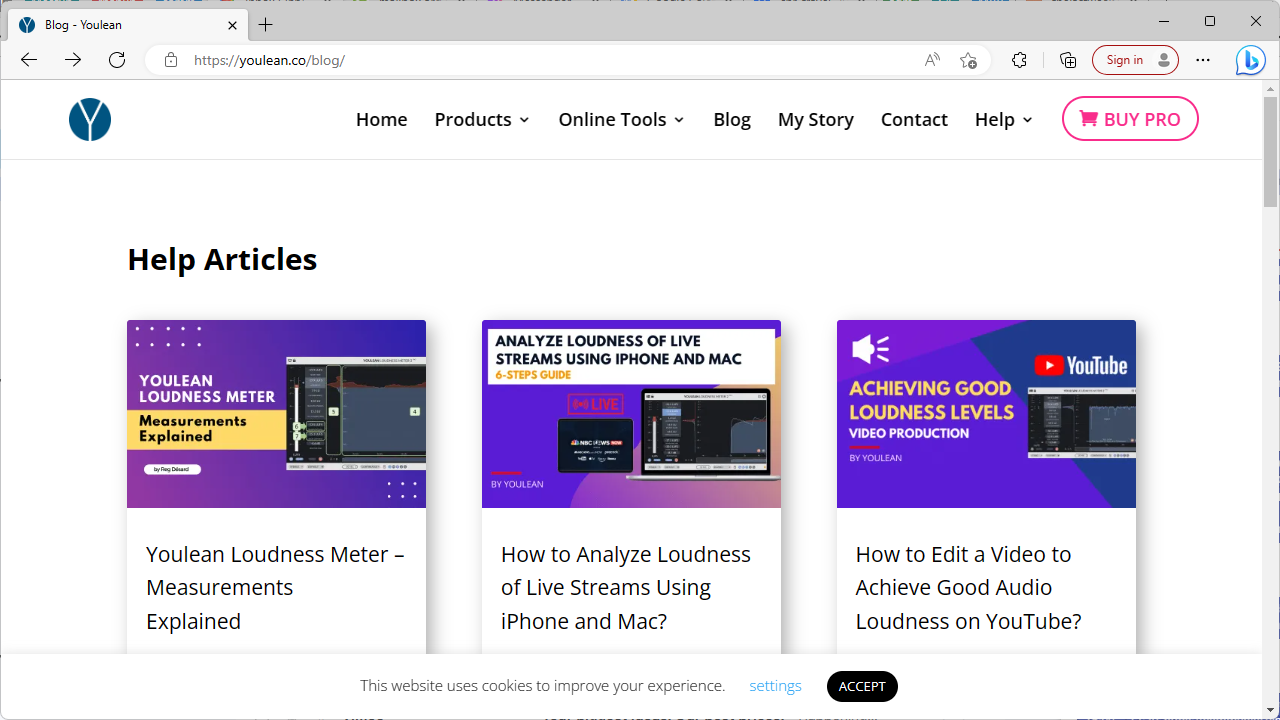Open the Extensions puzzle icon
The image size is (1280, 720).
pos(1019,60)
